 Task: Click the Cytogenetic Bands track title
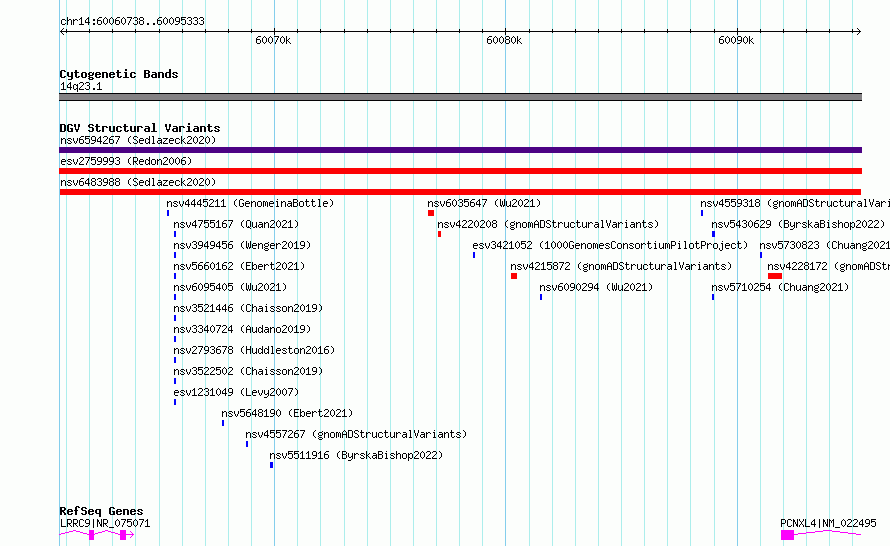[x=119, y=74]
